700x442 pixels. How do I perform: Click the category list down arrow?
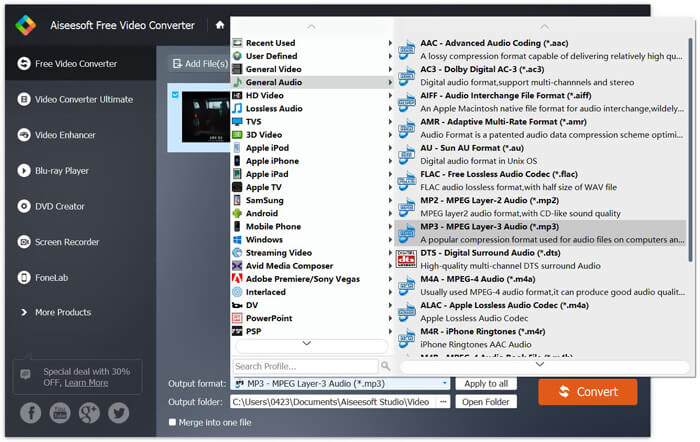click(x=306, y=343)
